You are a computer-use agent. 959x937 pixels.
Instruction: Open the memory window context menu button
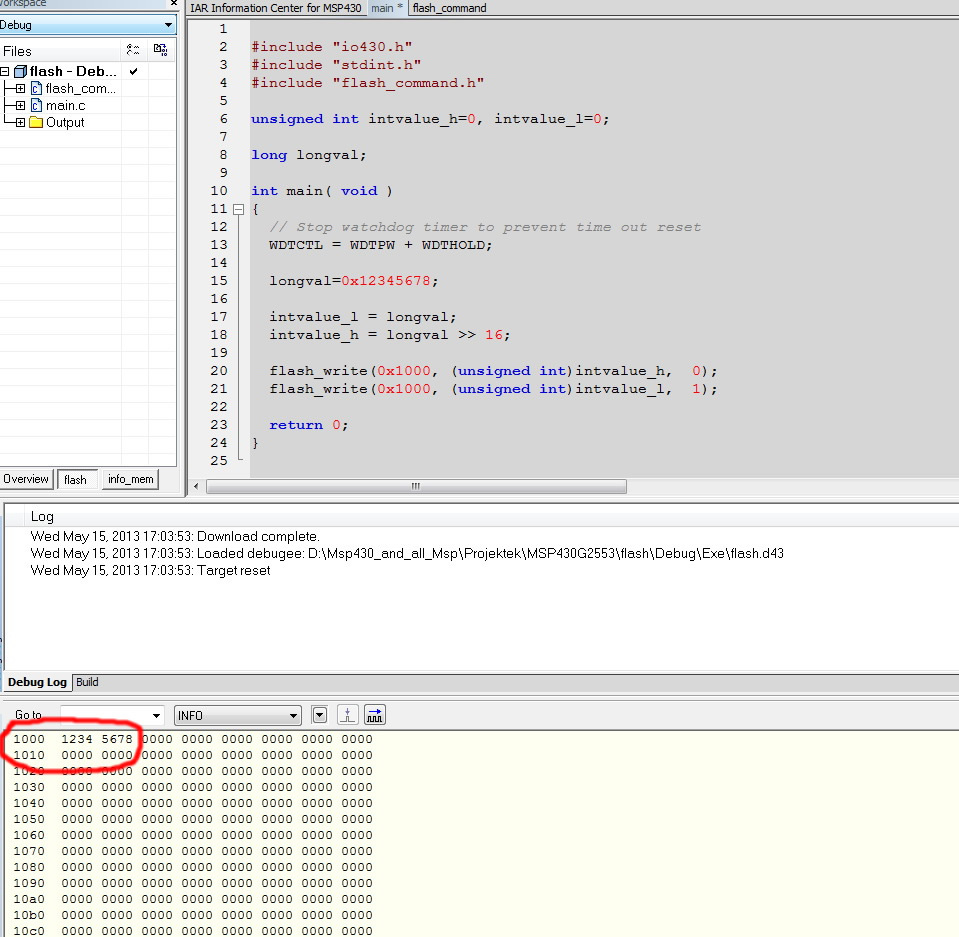point(319,714)
